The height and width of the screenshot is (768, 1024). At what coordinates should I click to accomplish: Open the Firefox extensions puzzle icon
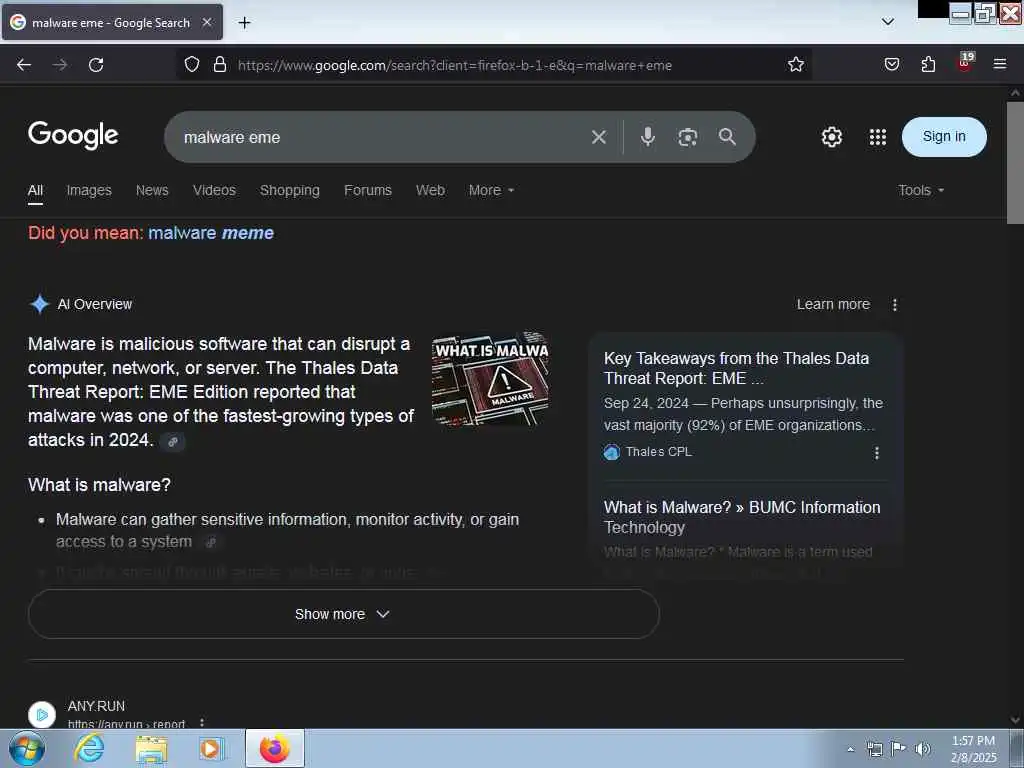[x=928, y=65]
